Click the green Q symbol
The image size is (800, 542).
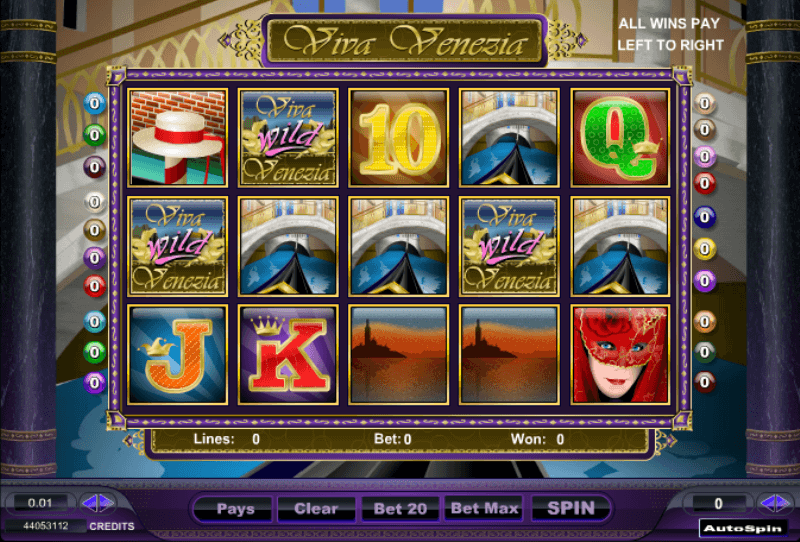(620, 138)
